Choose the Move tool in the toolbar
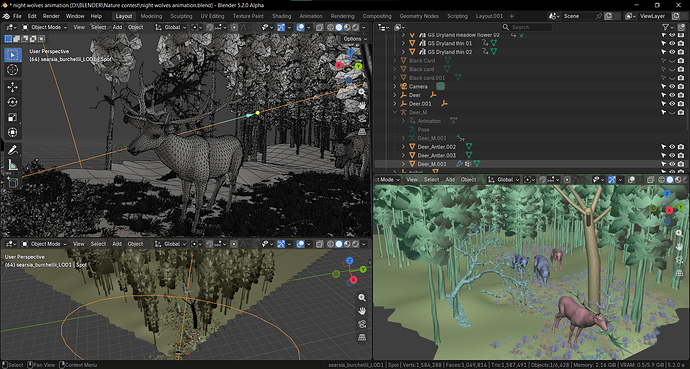The height and width of the screenshot is (369, 690). [x=13, y=87]
